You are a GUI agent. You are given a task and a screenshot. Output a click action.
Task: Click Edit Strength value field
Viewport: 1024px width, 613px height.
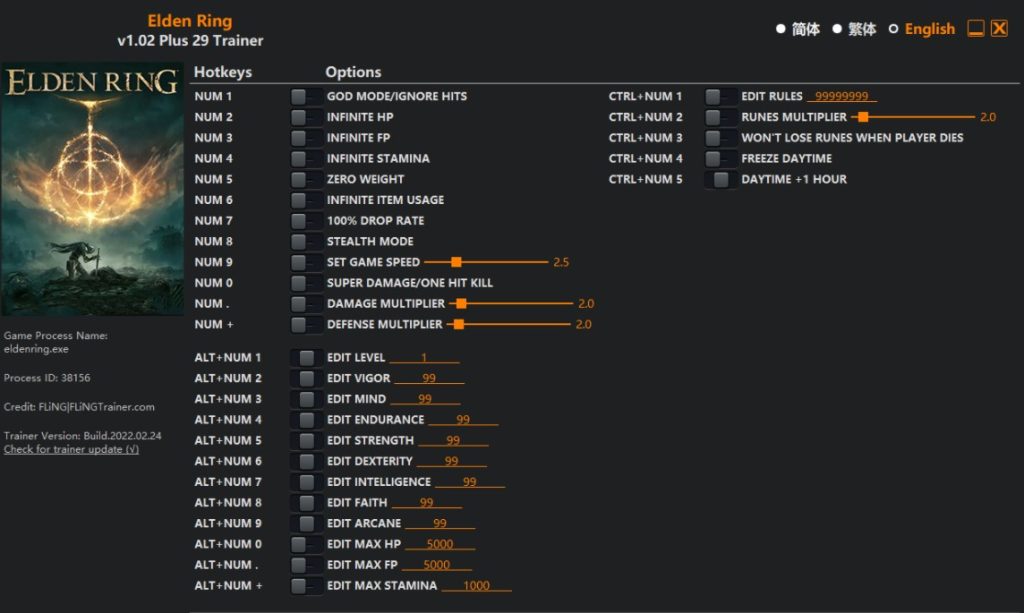453,441
